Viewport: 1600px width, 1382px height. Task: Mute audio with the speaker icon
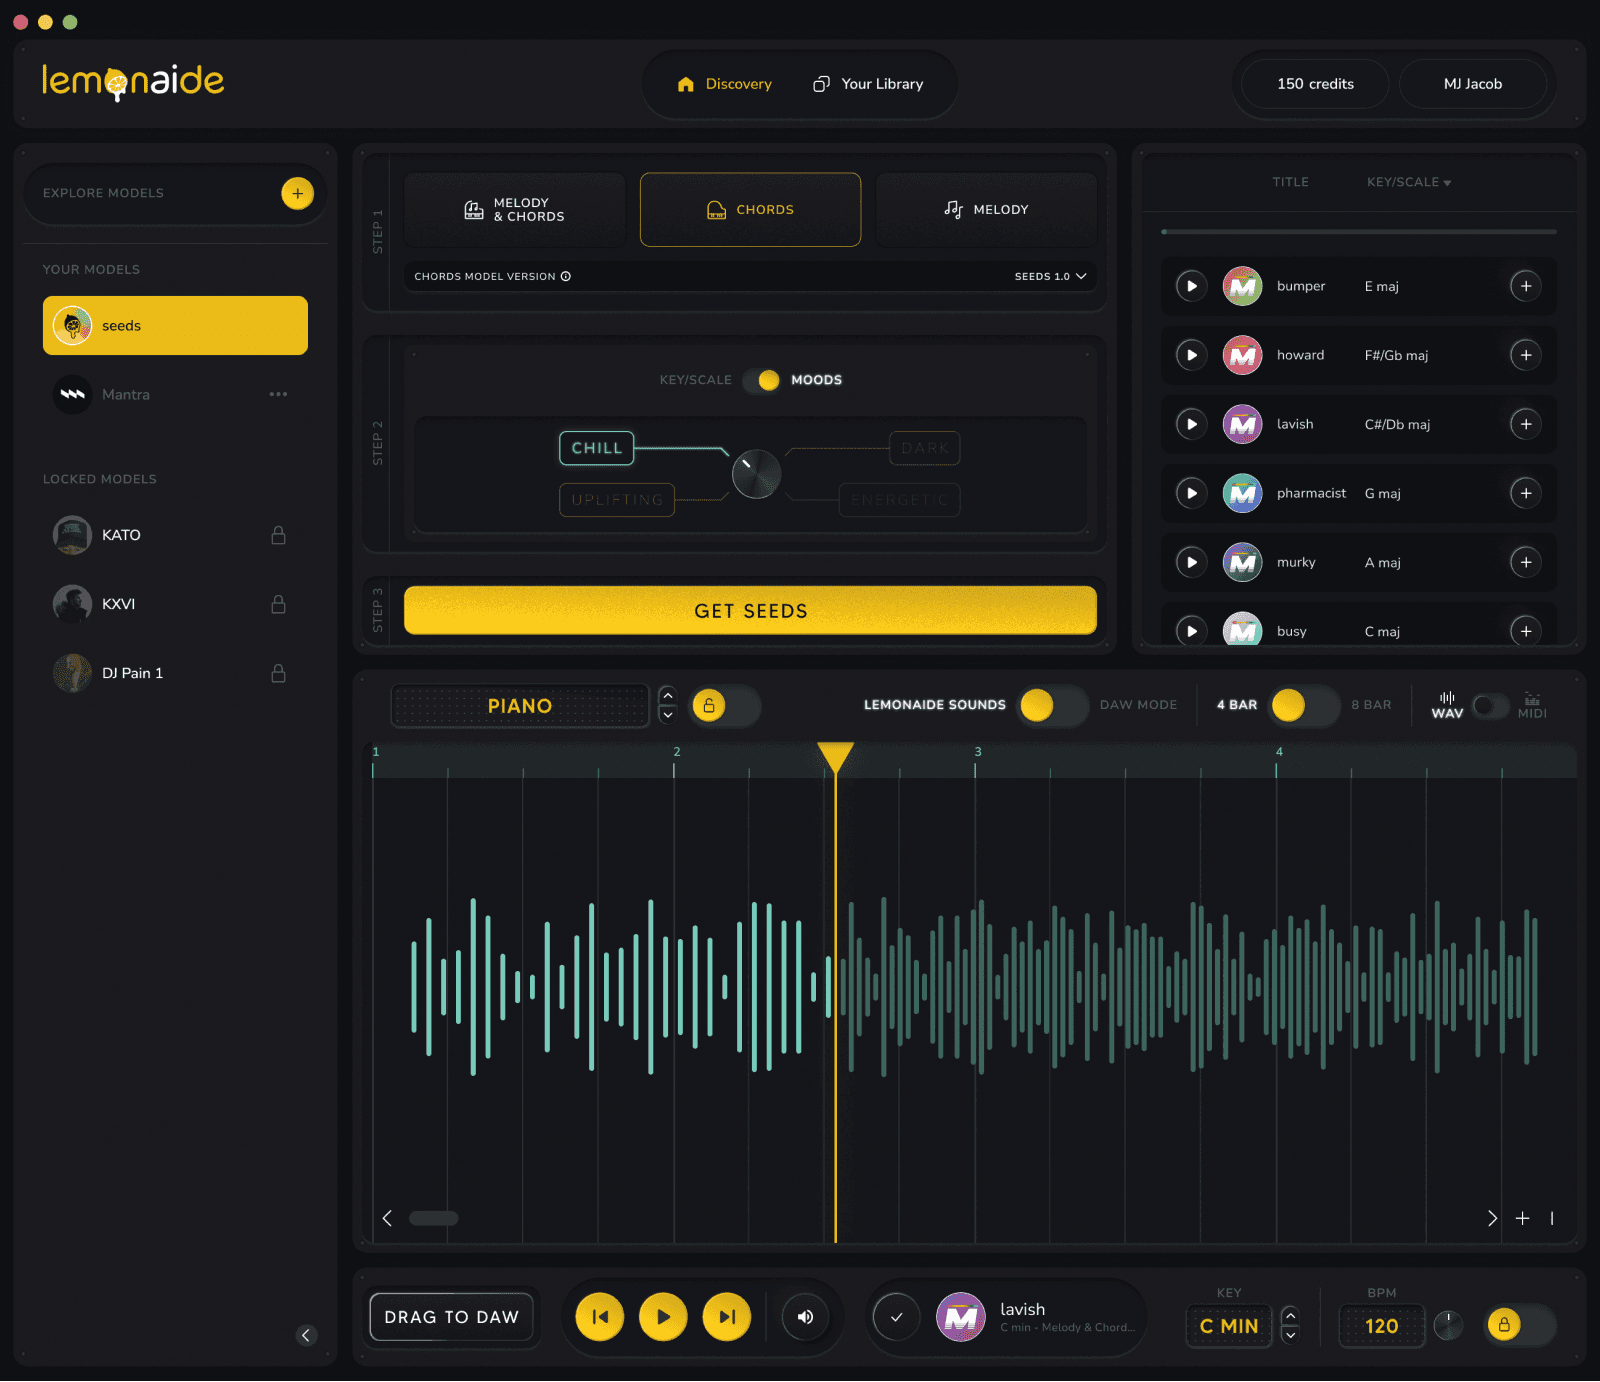tap(805, 1317)
